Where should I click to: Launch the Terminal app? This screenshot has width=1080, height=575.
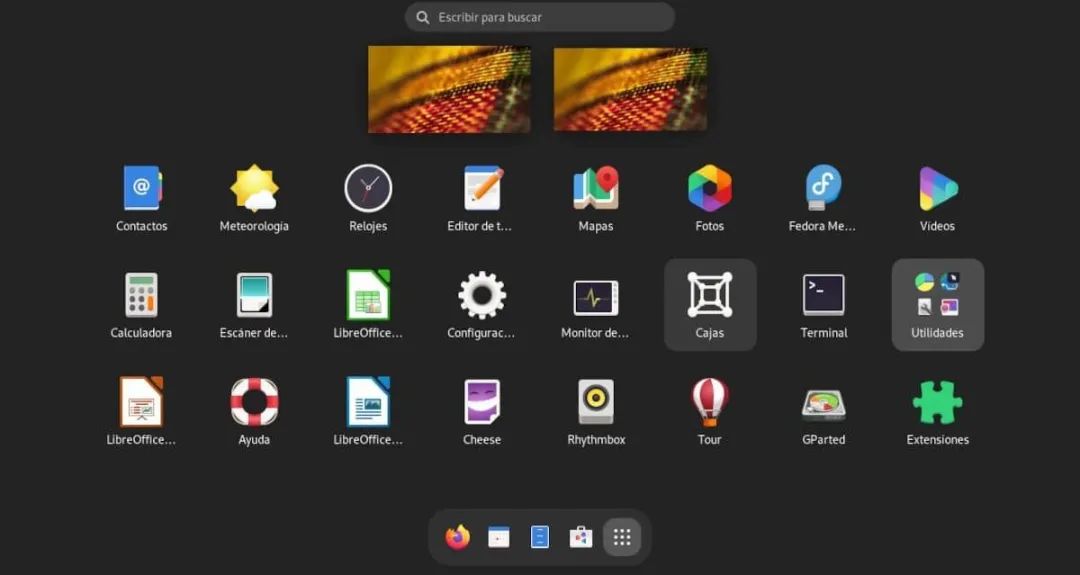point(823,295)
